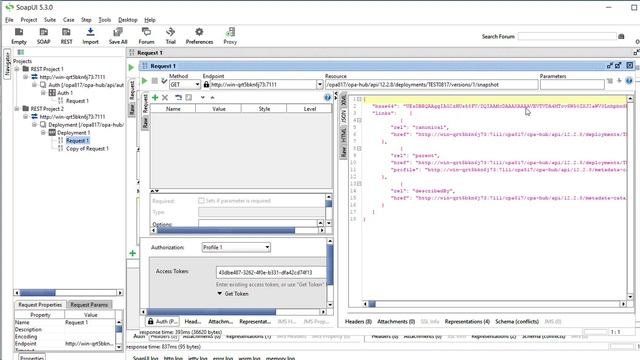Click the Level column header in parameters table
Image resolution: width=640 pixels, height=360 pixels.
click(x=309, y=109)
